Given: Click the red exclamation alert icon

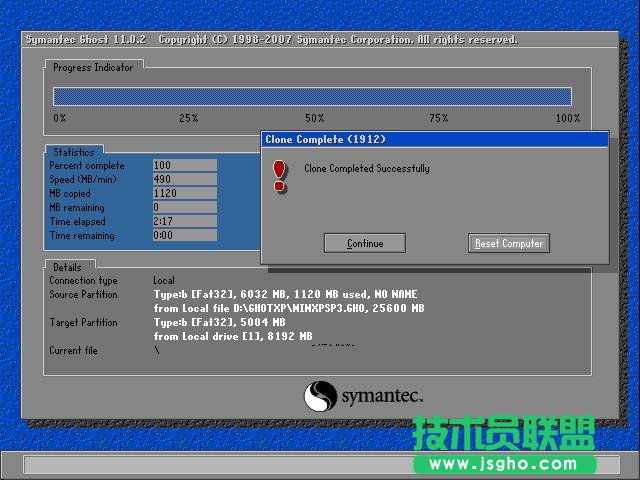Looking at the screenshot, I should click(280, 173).
